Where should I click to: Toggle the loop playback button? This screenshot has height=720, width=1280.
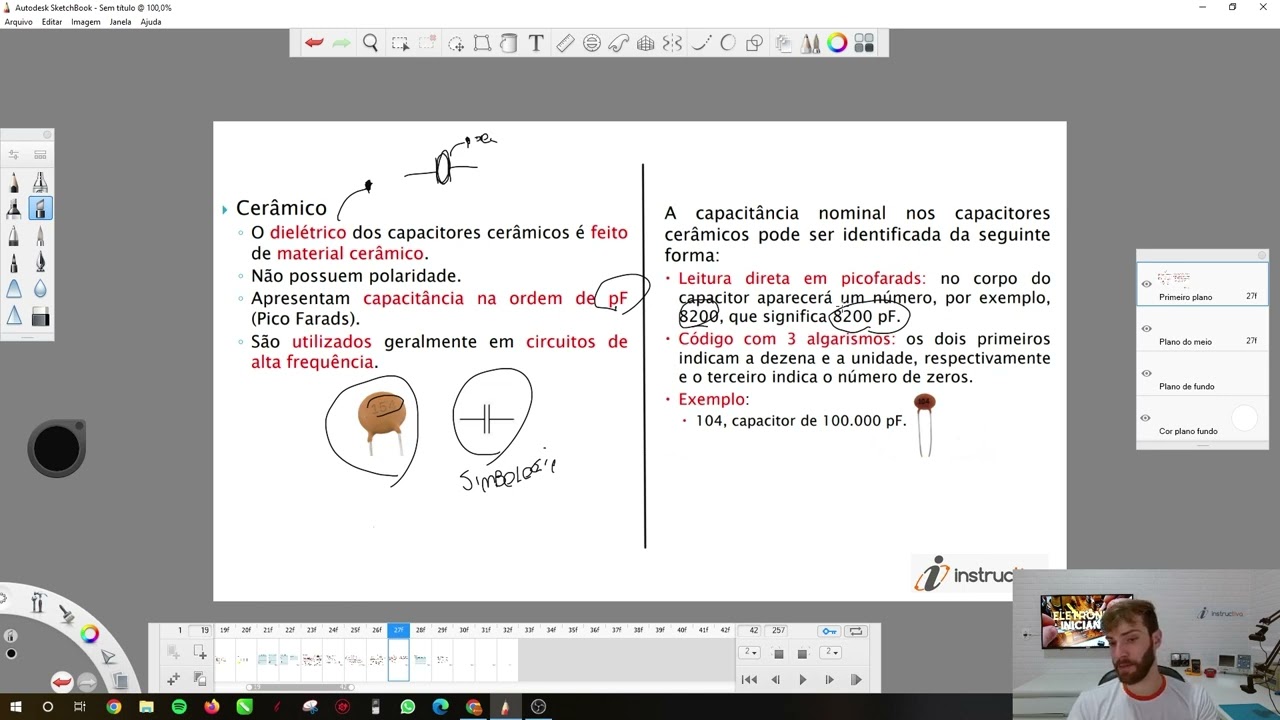coord(856,631)
